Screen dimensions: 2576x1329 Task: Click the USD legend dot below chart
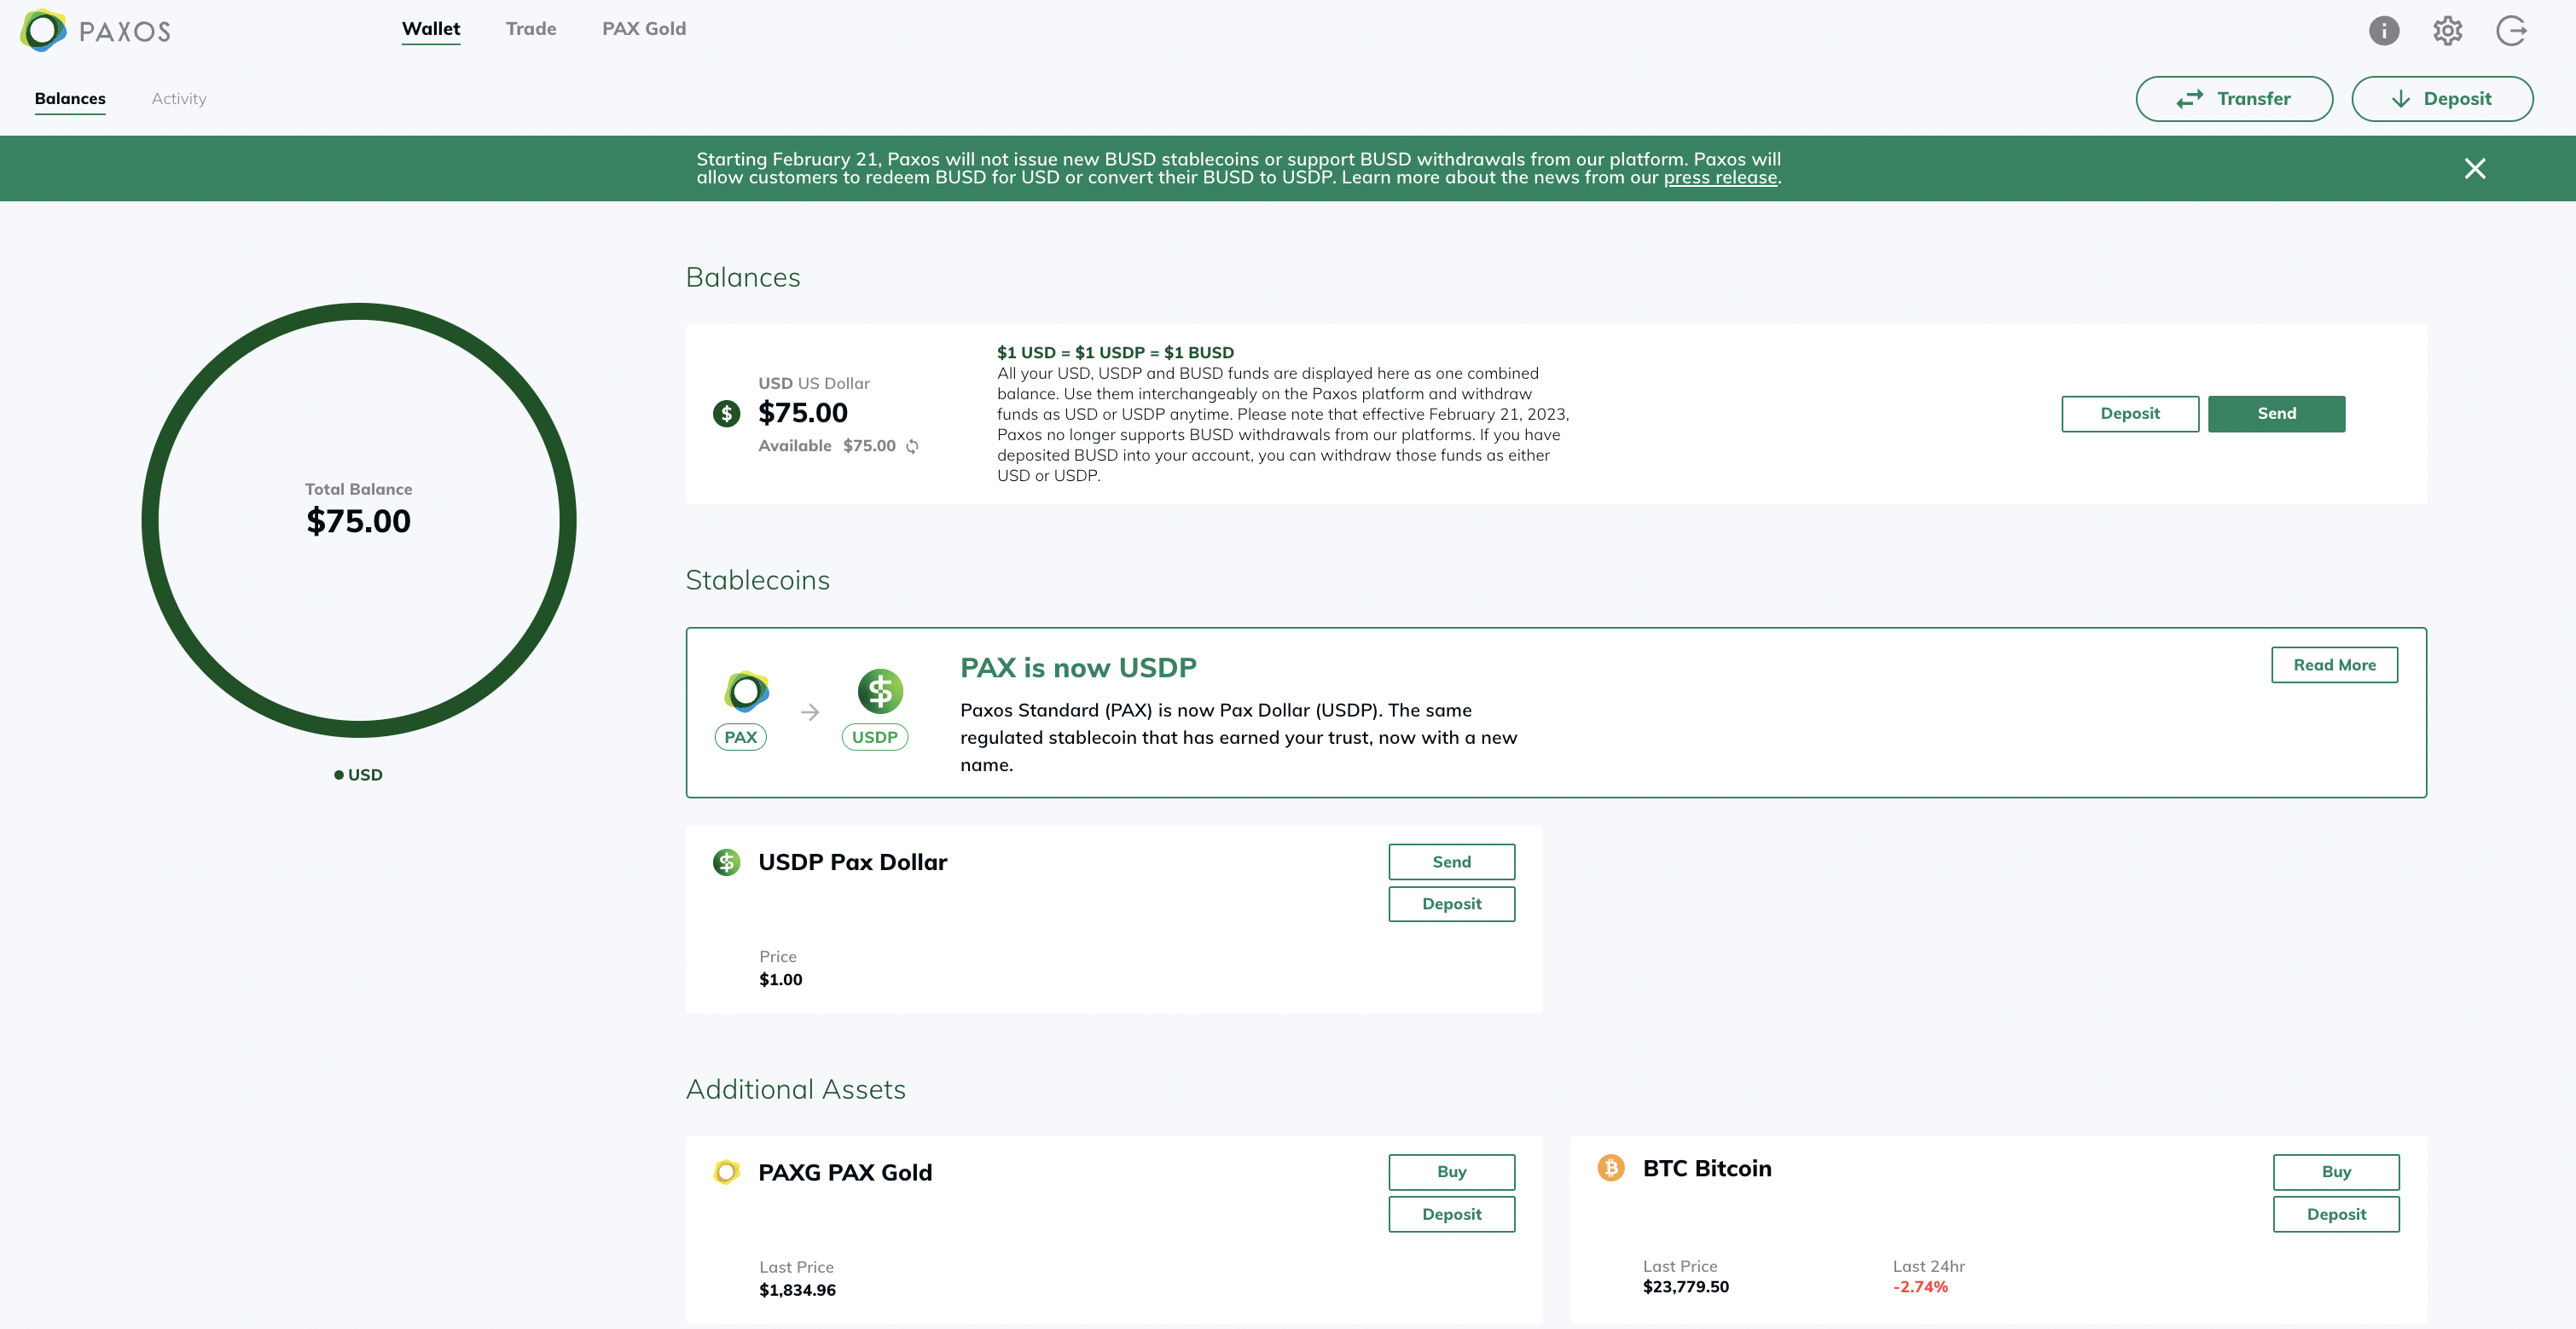pos(339,775)
